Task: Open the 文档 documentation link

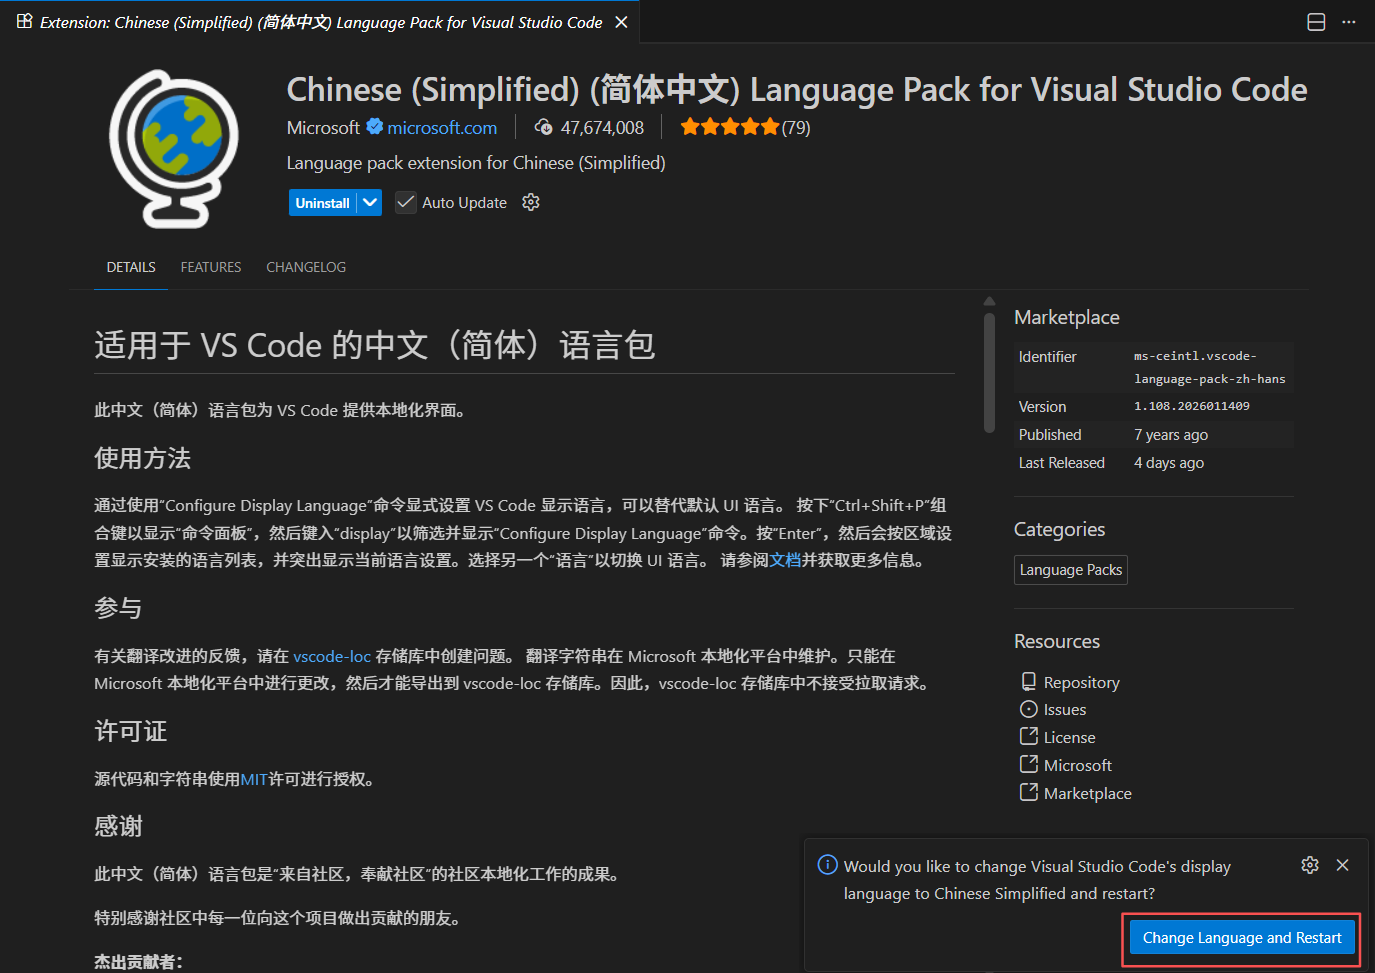Action: [785, 560]
